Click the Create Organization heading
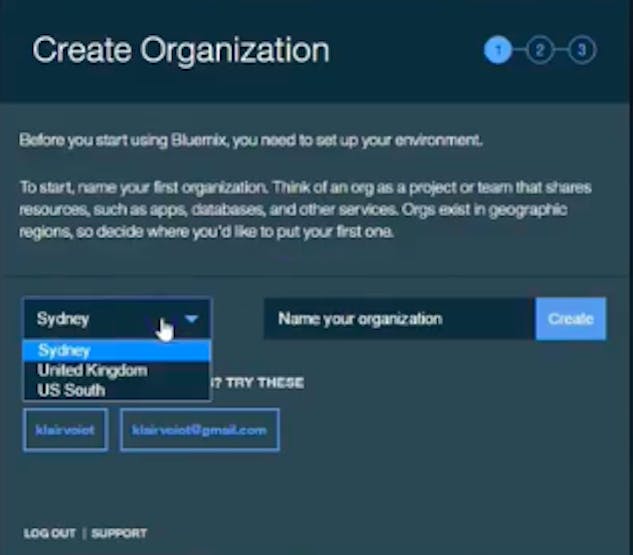Screen dimensions: 633x555 (x=181, y=50)
